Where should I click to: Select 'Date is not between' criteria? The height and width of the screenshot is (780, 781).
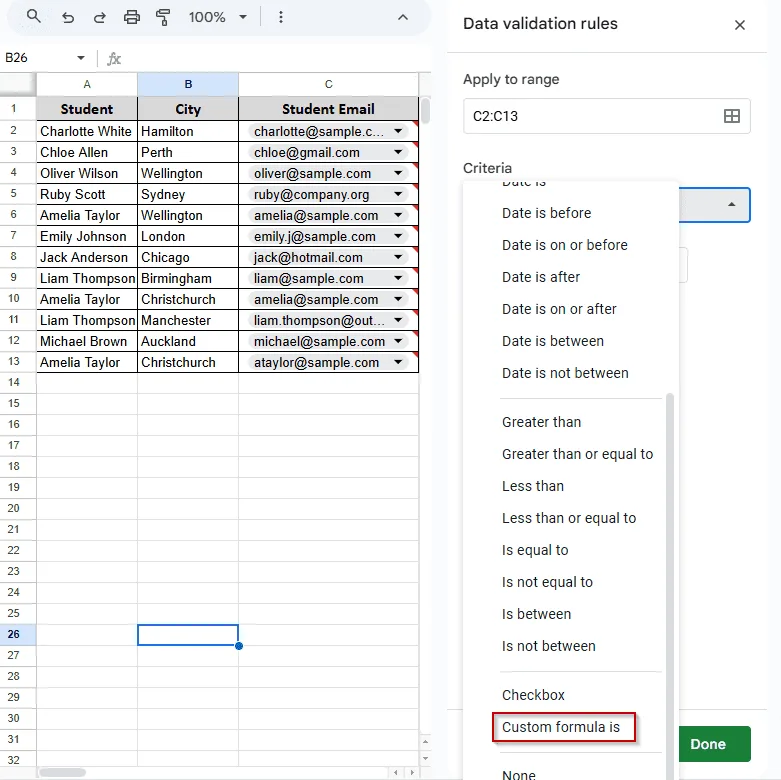565,373
